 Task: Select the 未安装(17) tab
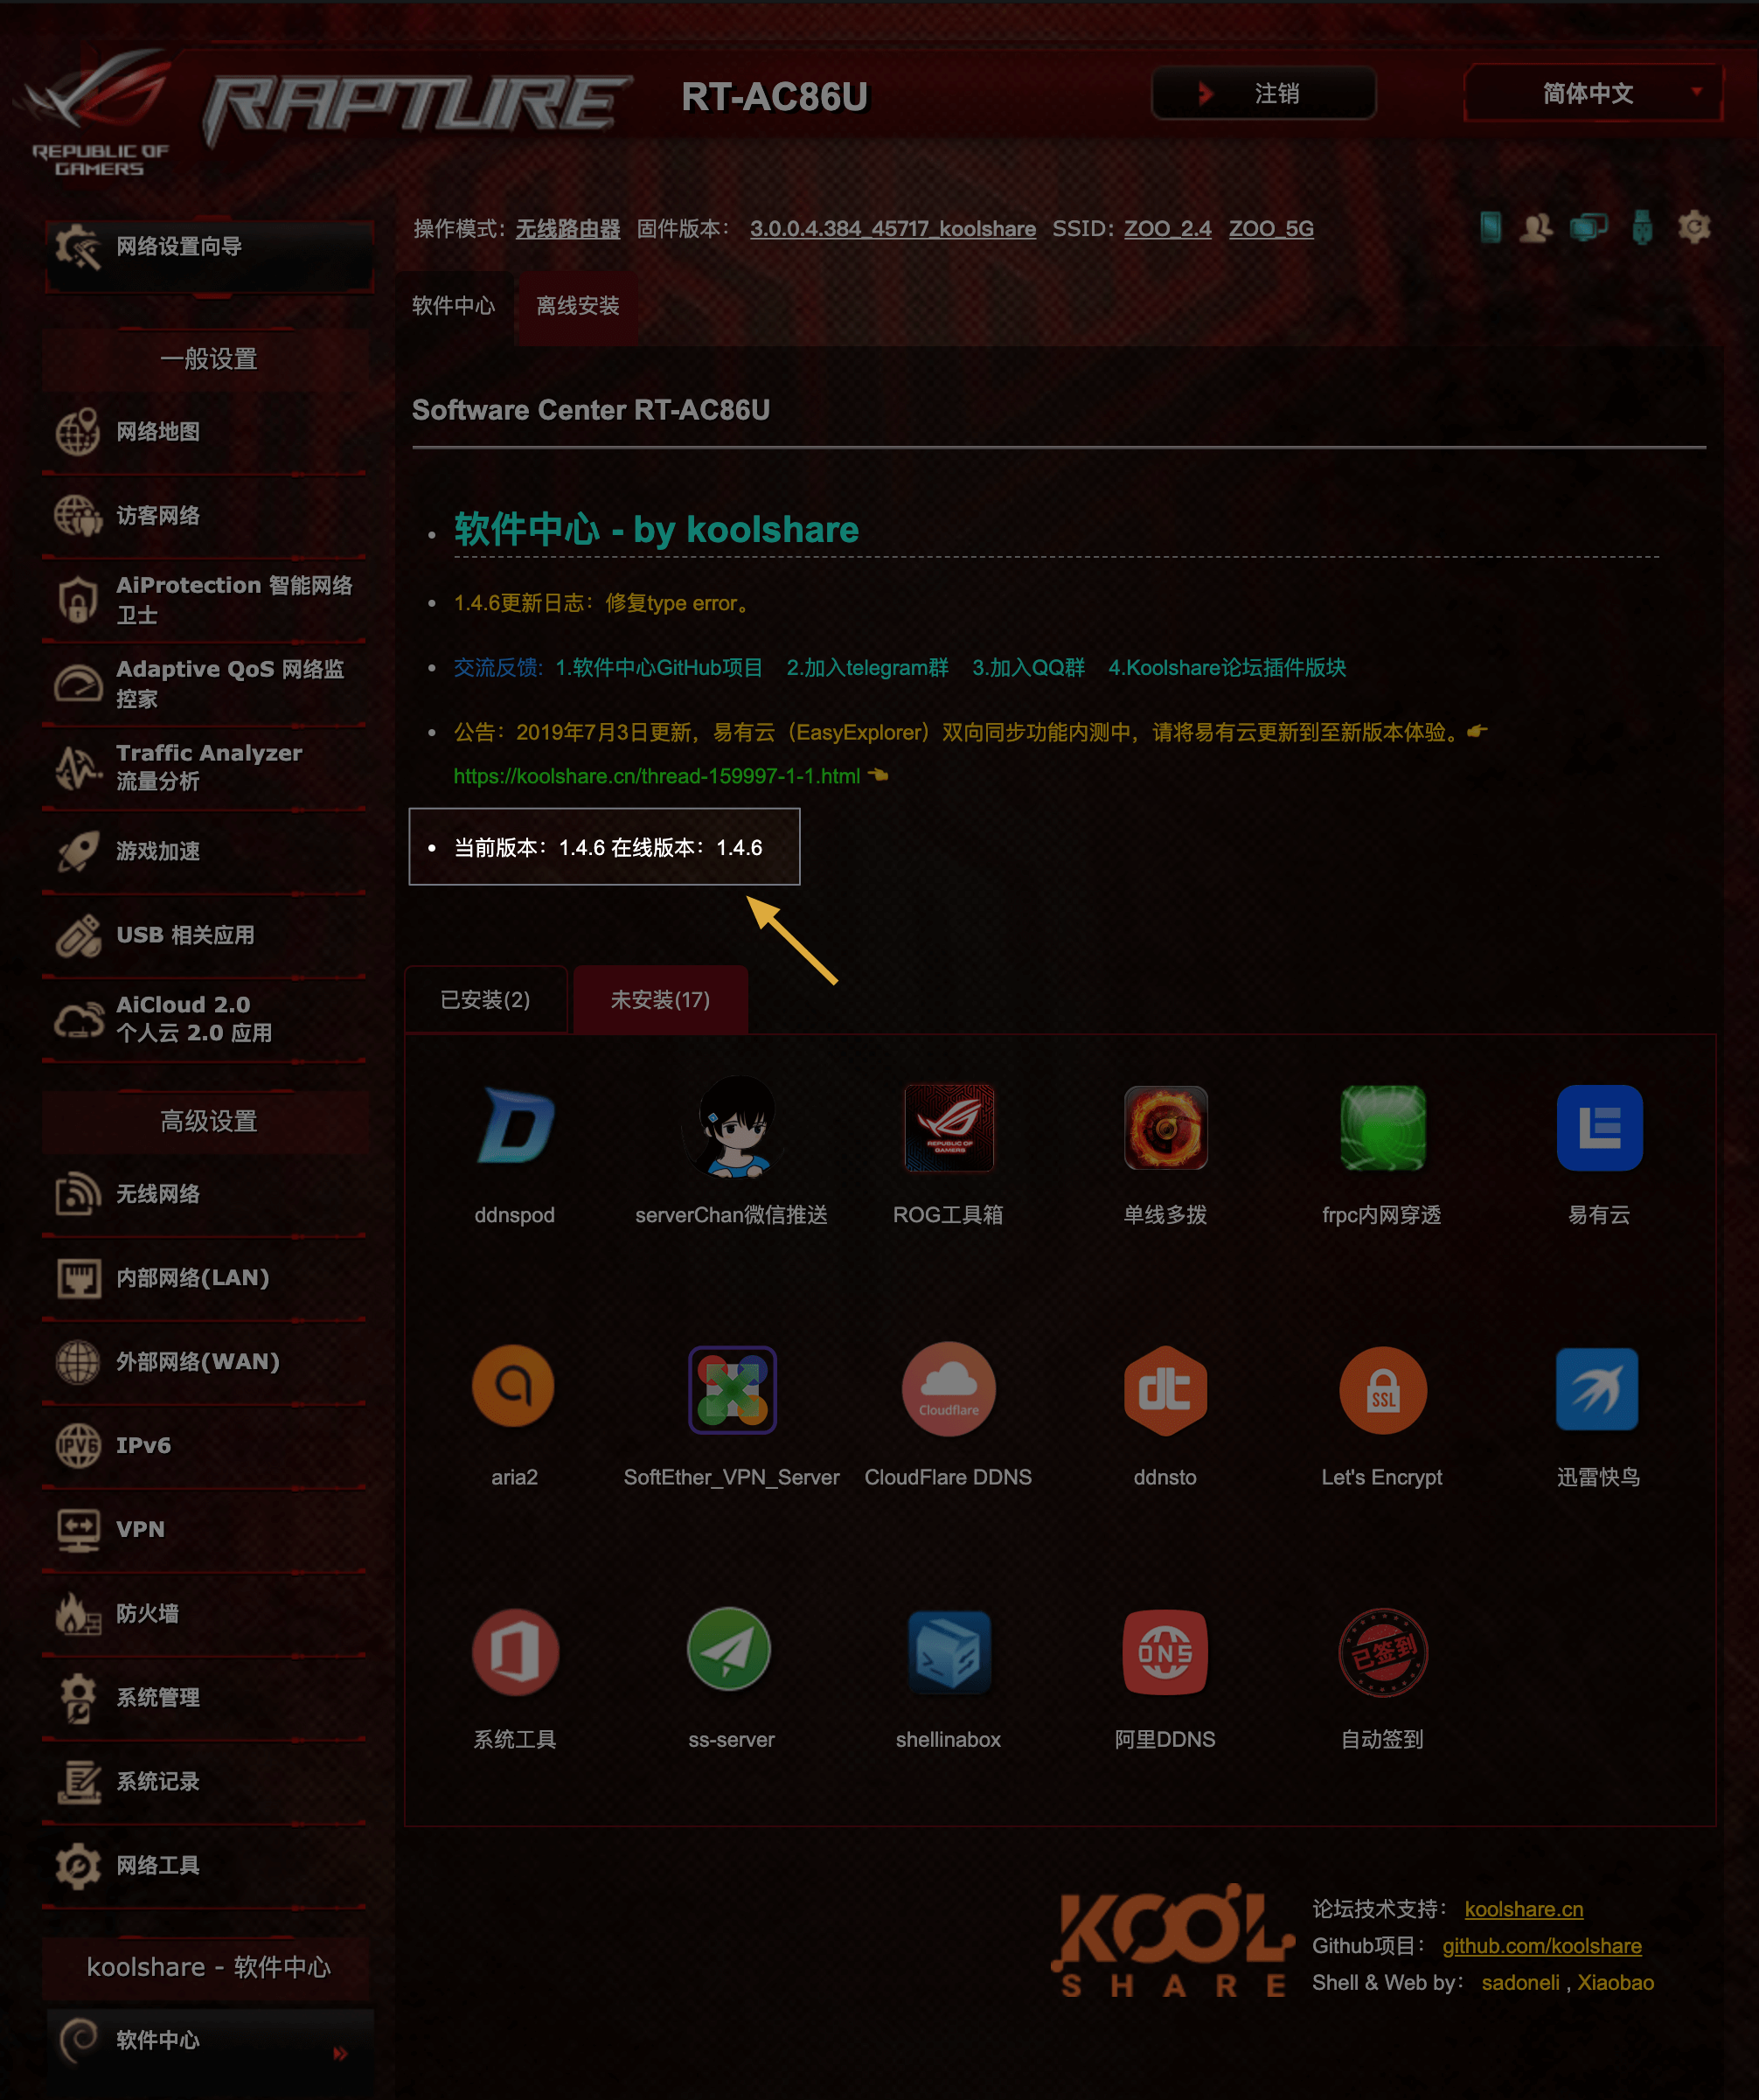click(660, 999)
